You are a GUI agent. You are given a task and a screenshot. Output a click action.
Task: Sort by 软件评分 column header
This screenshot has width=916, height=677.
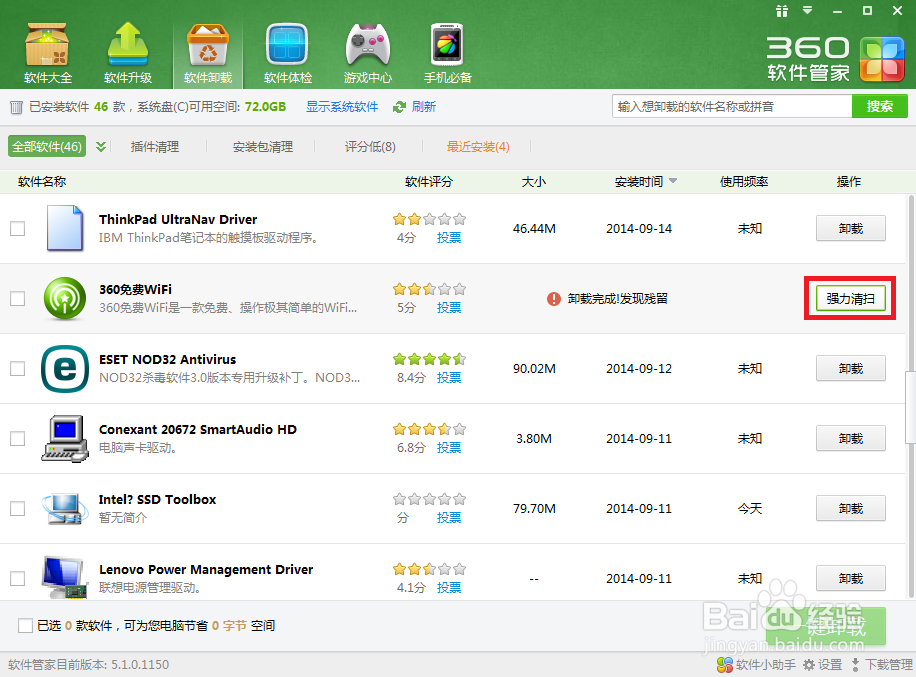click(x=429, y=182)
